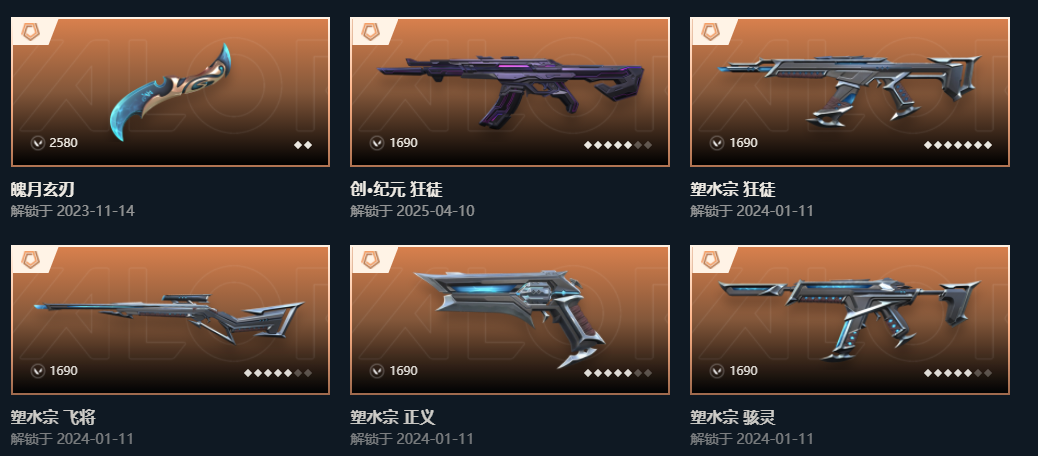Select the 塑水宗 飞将 sniper image
The width and height of the screenshot is (1038, 456).
(169, 318)
